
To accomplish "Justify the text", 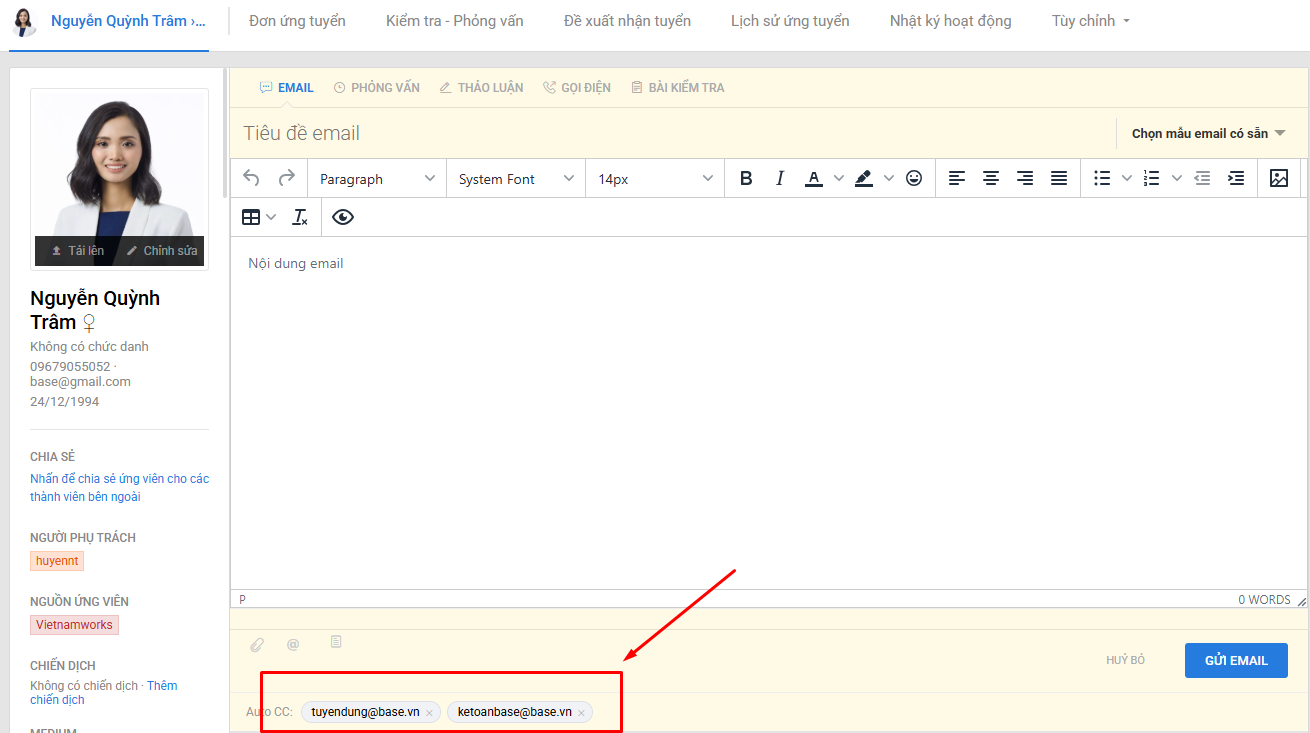I will point(1059,178).
